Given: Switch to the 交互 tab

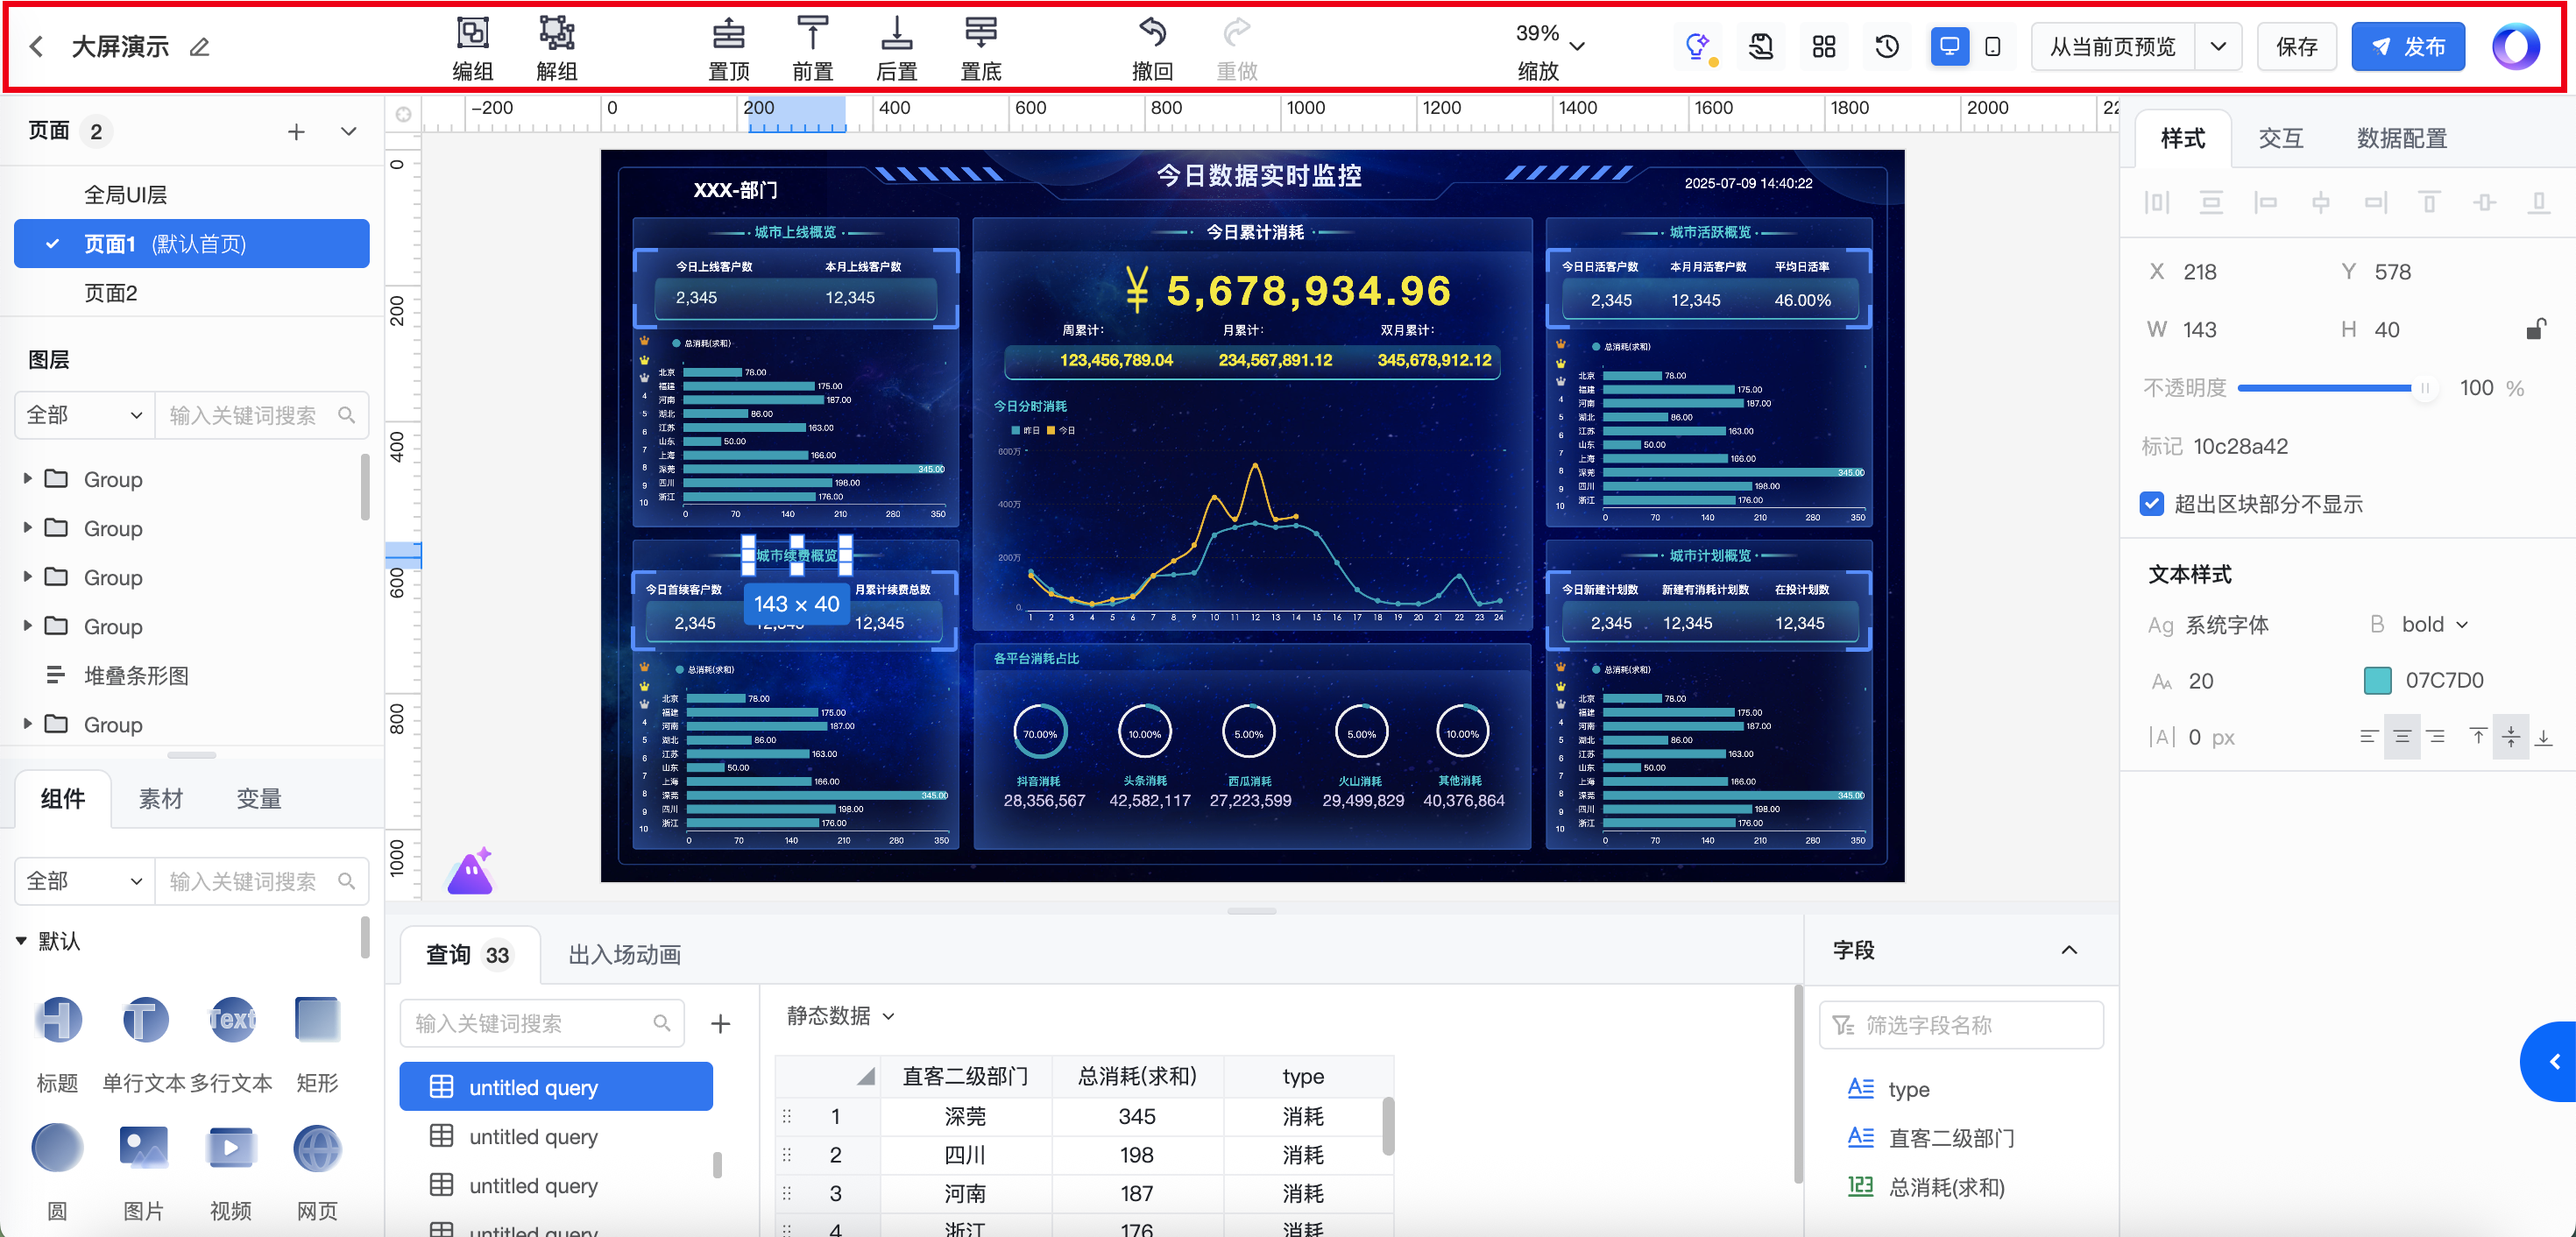Looking at the screenshot, I should [x=2280, y=139].
